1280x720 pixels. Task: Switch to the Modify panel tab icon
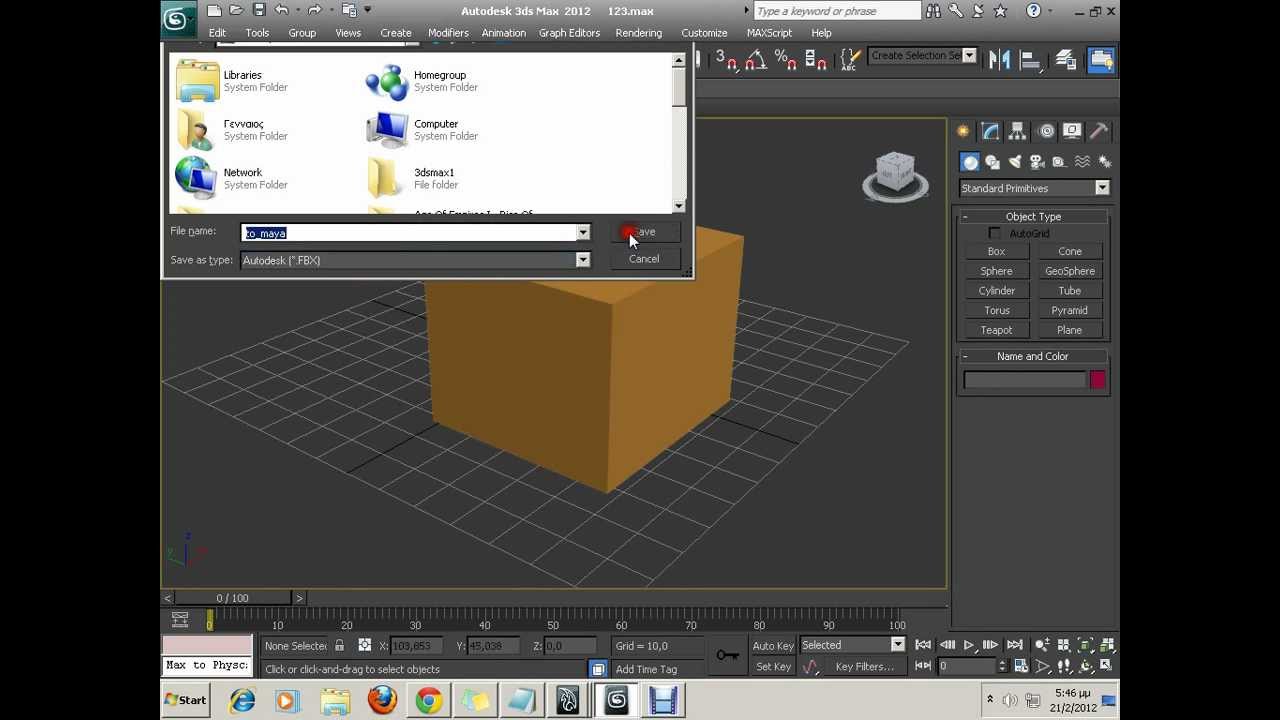[x=990, y=131]
